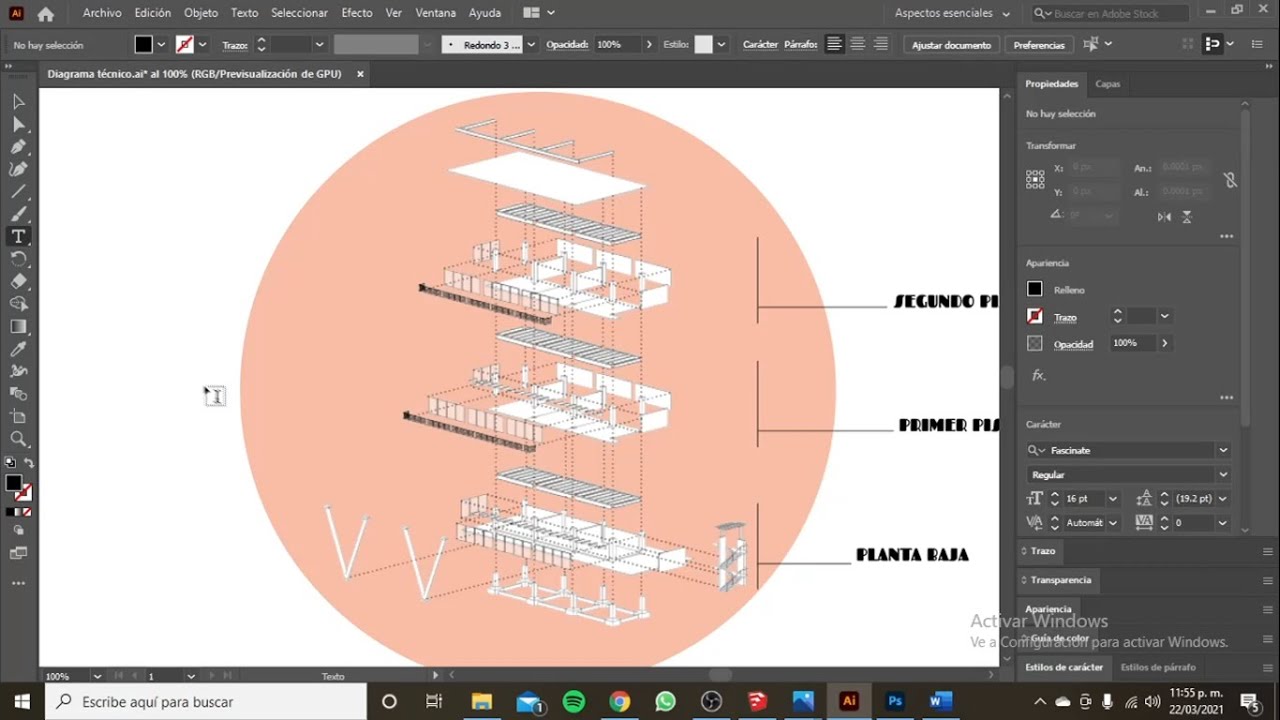Click flip horizontal icon in Transformar
The height and width of the screenshot is (720, 1280).
pos(1164,216)
